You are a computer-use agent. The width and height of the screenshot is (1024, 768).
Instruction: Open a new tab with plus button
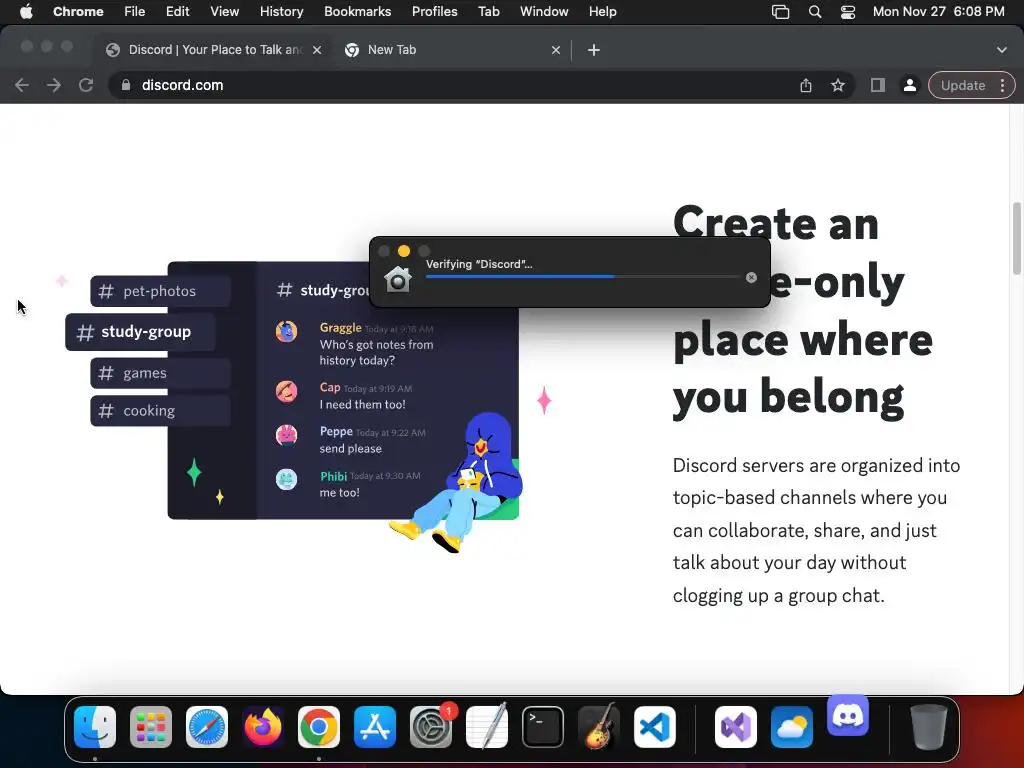(594, 50)
